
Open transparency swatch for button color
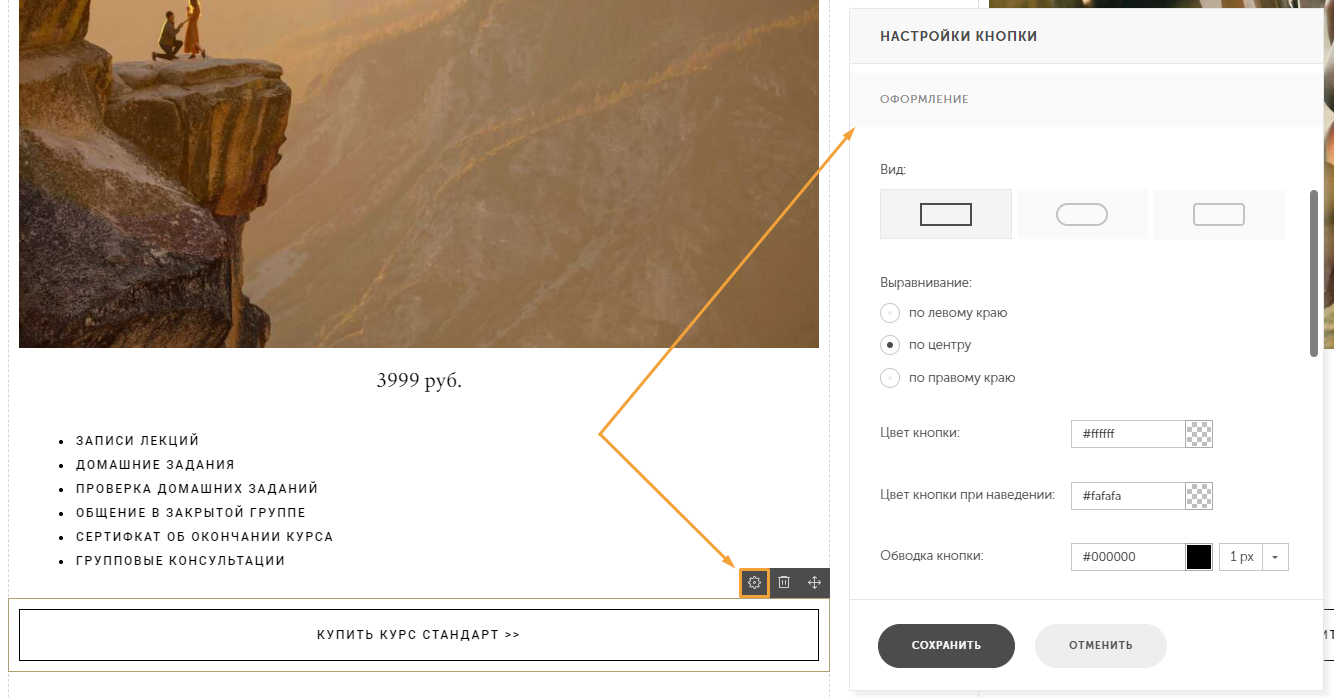click(1199, 434)
